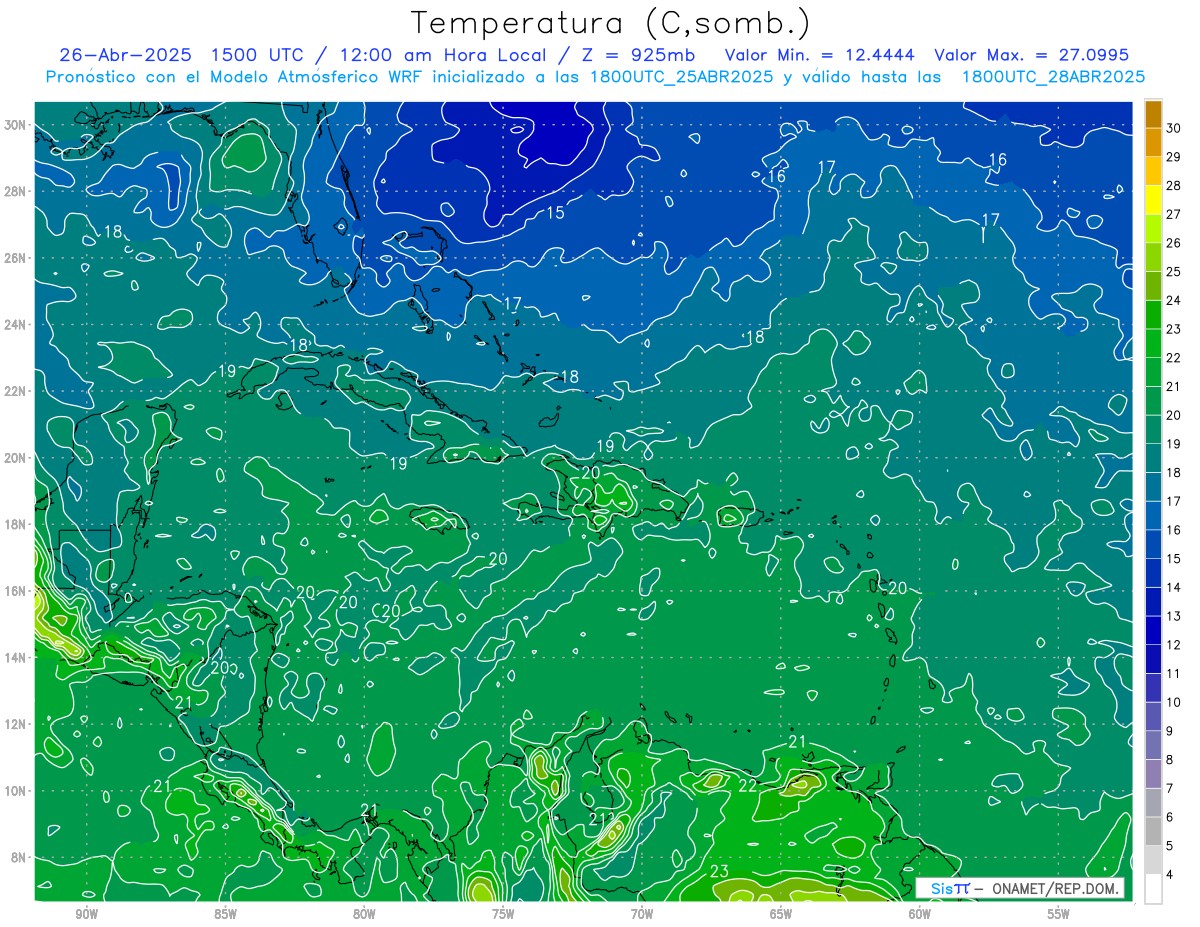Click the 24N latitude label
The width and height of the screenshot is (1200, 927).
[16, 325]
